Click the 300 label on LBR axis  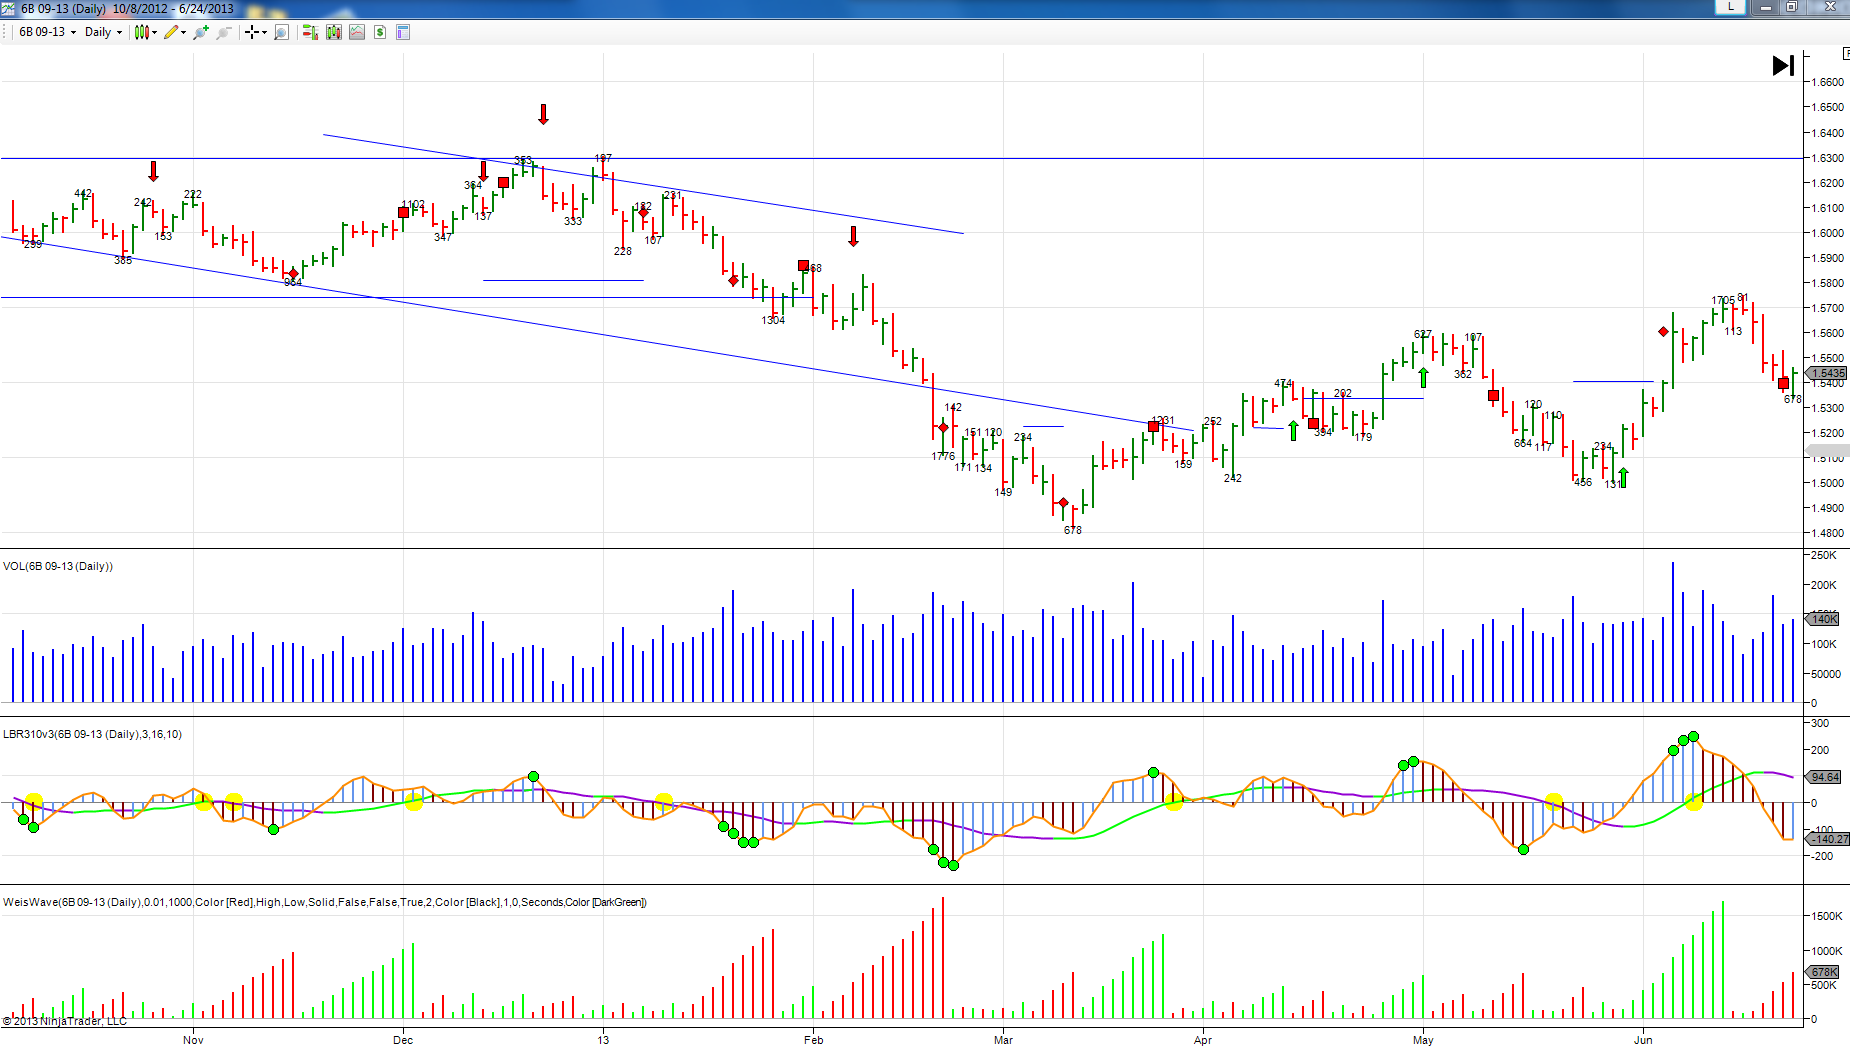[x=1821, y=723]
